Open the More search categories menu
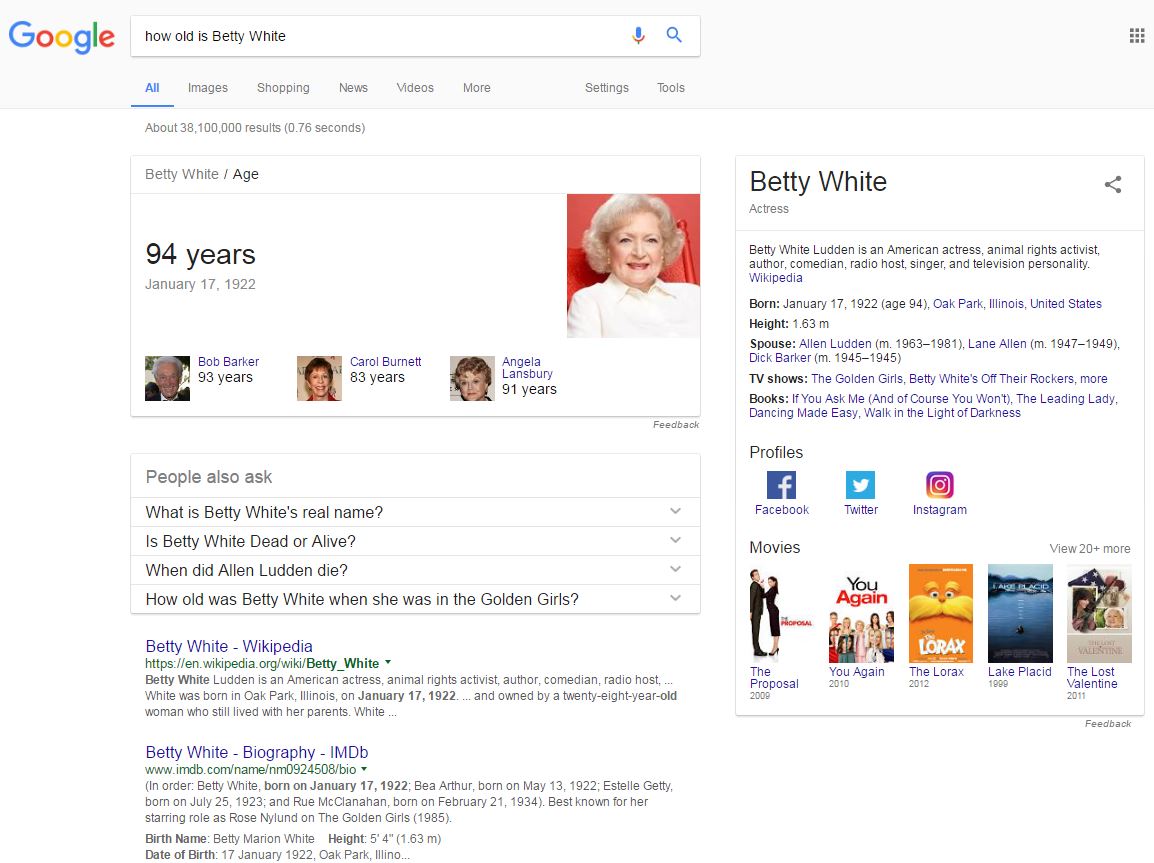Screen dimensions: 1154x863 (x=476, y=88)
